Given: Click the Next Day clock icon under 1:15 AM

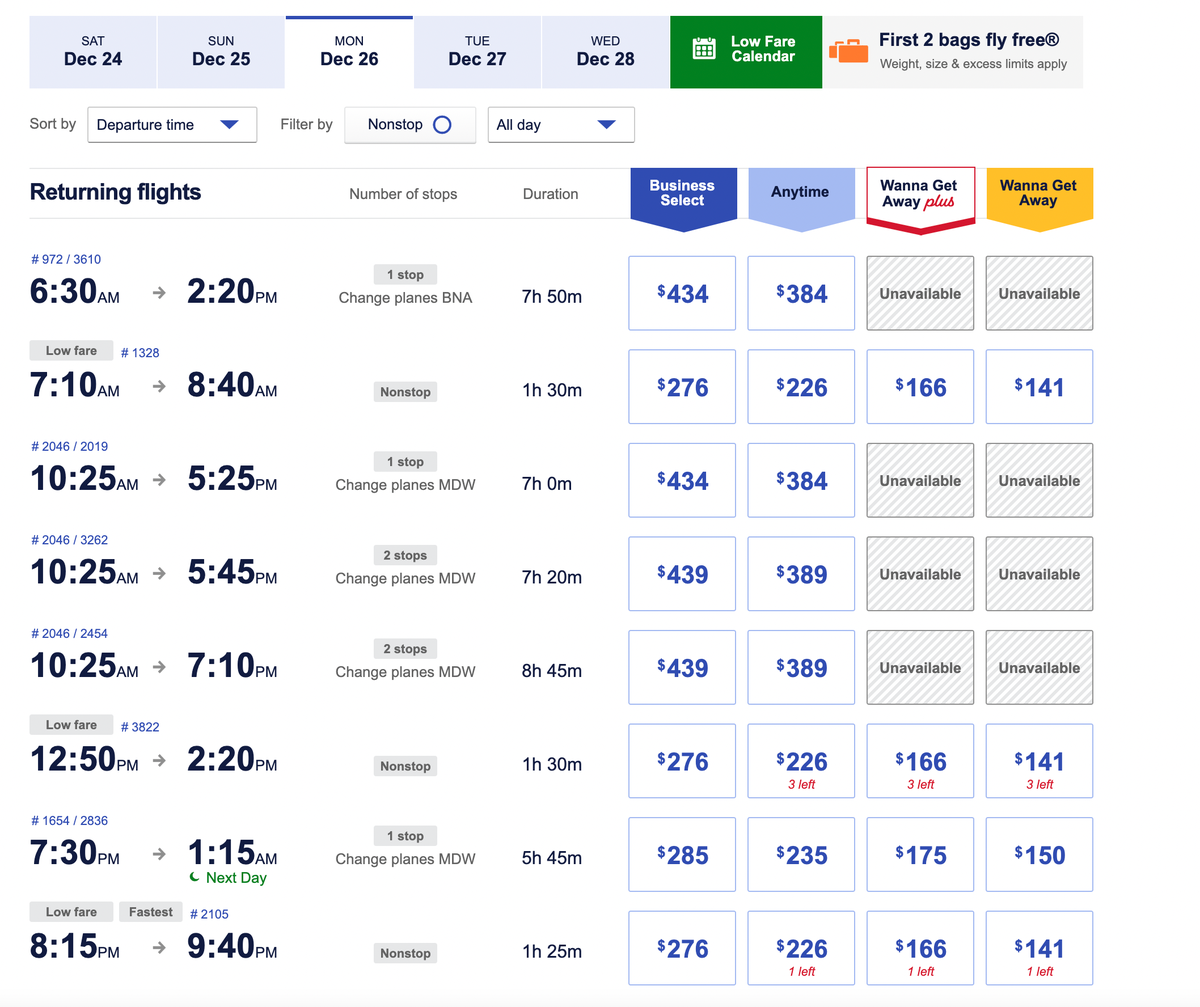Looking at the screenshot, I should (x=195, y=878).
